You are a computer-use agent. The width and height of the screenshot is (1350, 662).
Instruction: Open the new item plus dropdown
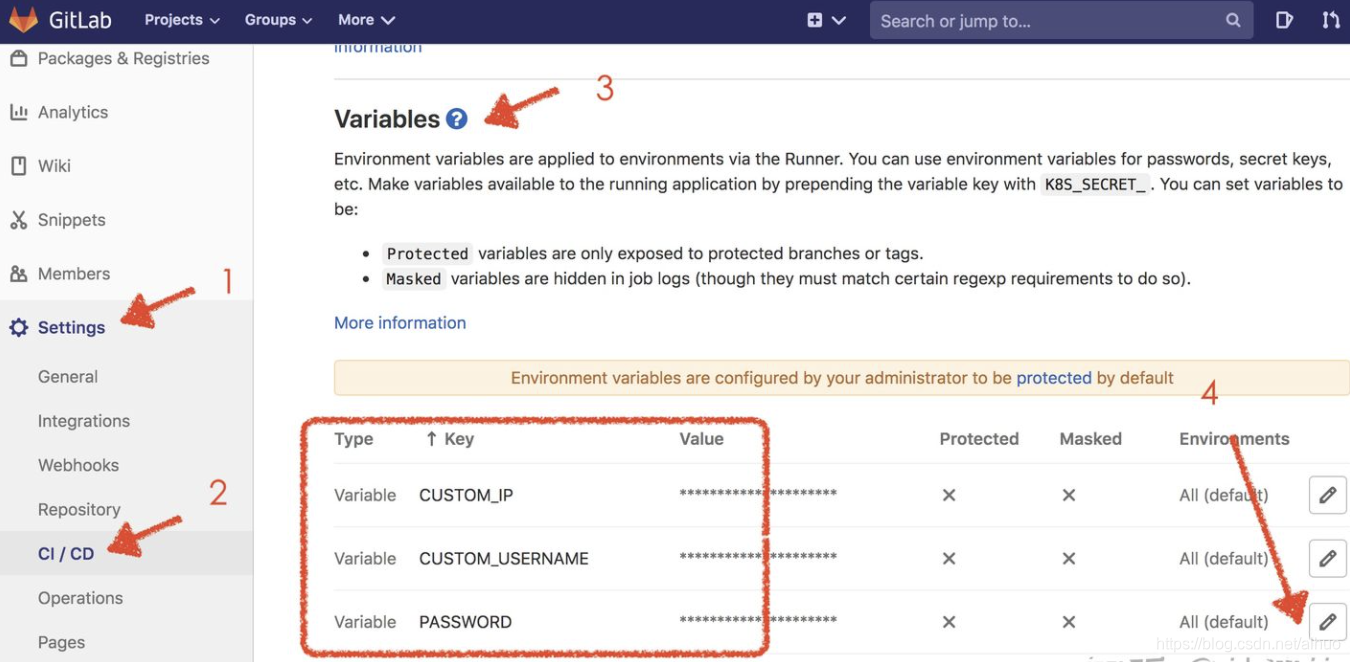click(x=826, y=20)
